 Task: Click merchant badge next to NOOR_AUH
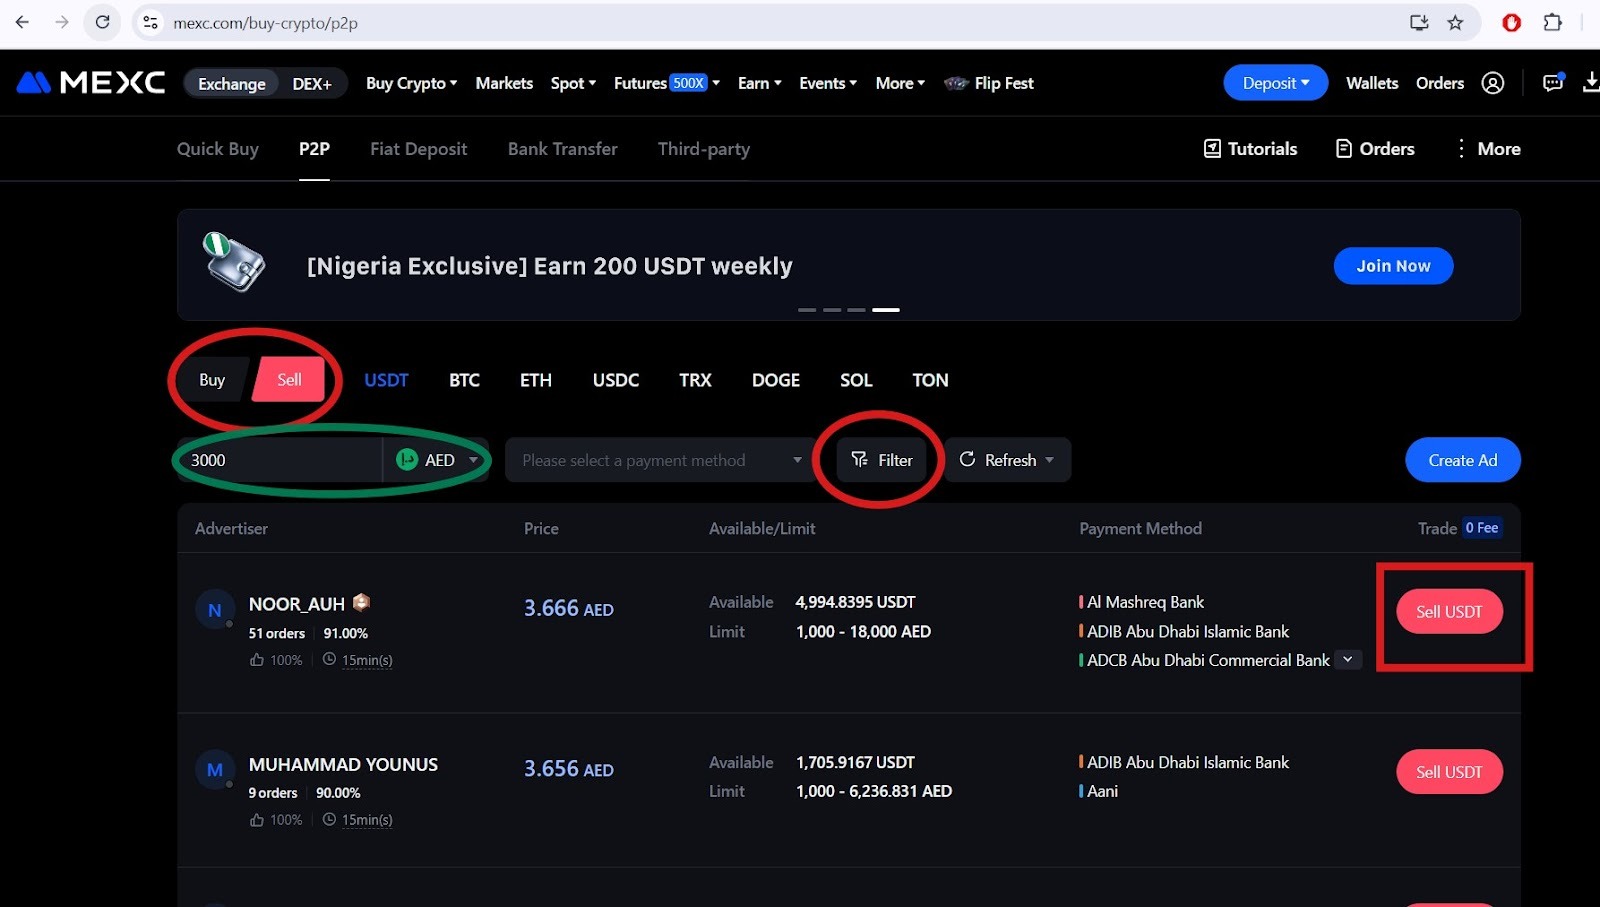pos(362,602)
